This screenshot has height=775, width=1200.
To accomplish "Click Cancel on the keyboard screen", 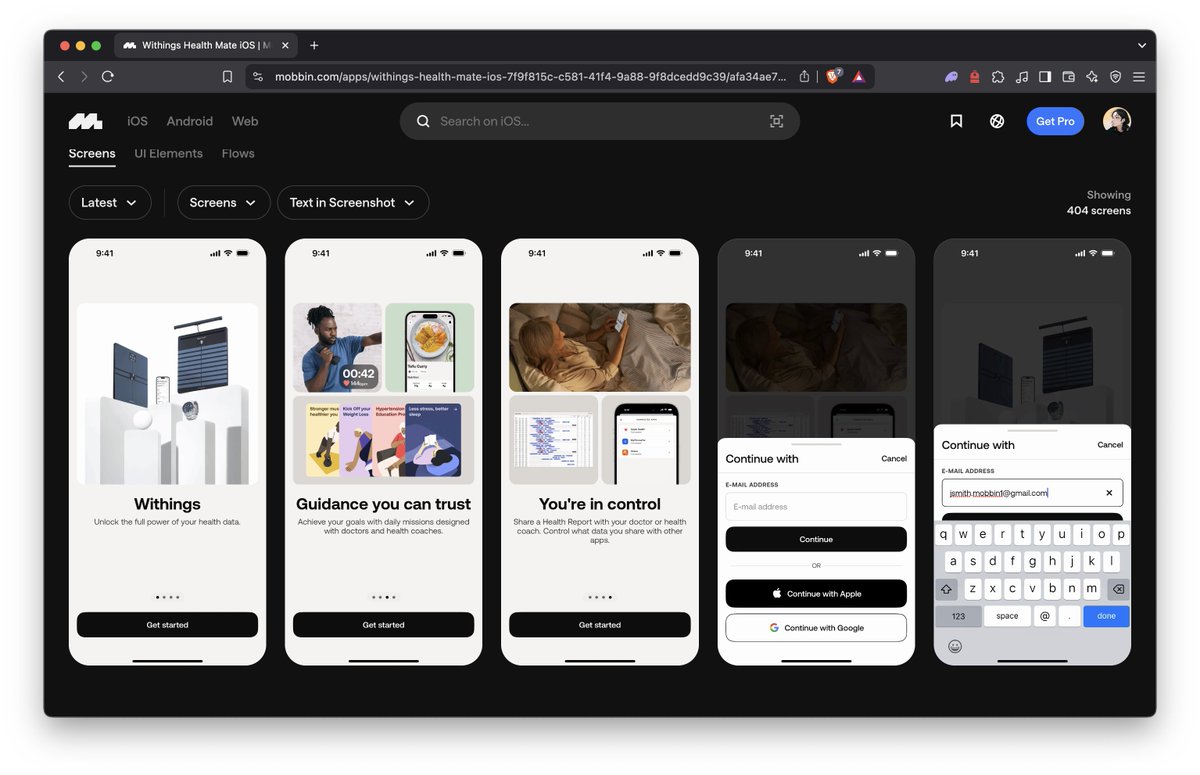I will pyautogui.click(x=1110, y=445).
